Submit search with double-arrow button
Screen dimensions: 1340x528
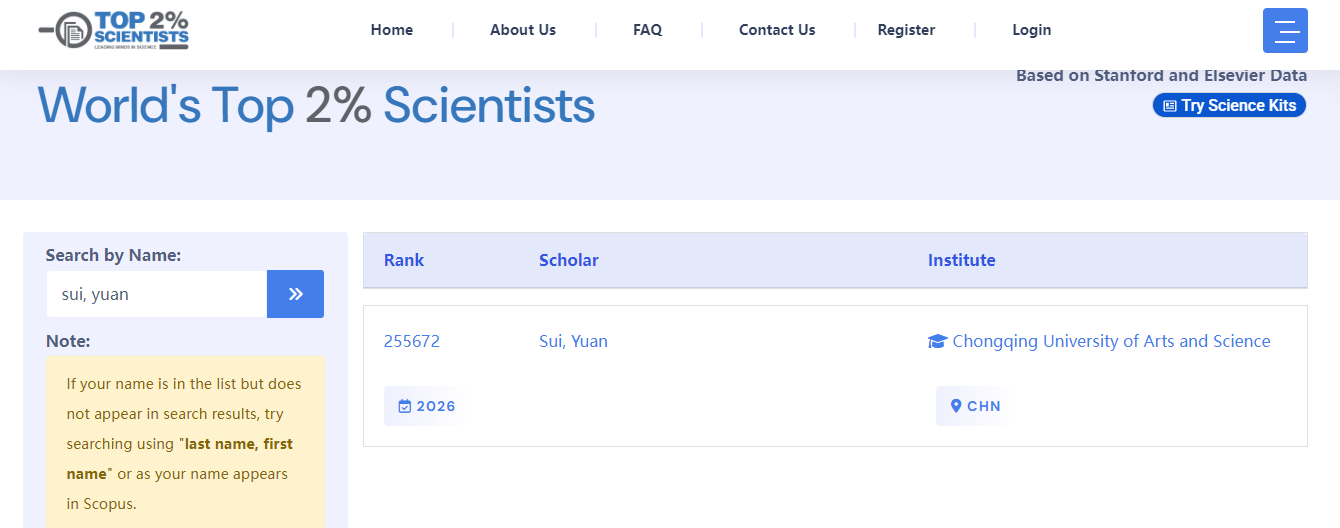295,294
